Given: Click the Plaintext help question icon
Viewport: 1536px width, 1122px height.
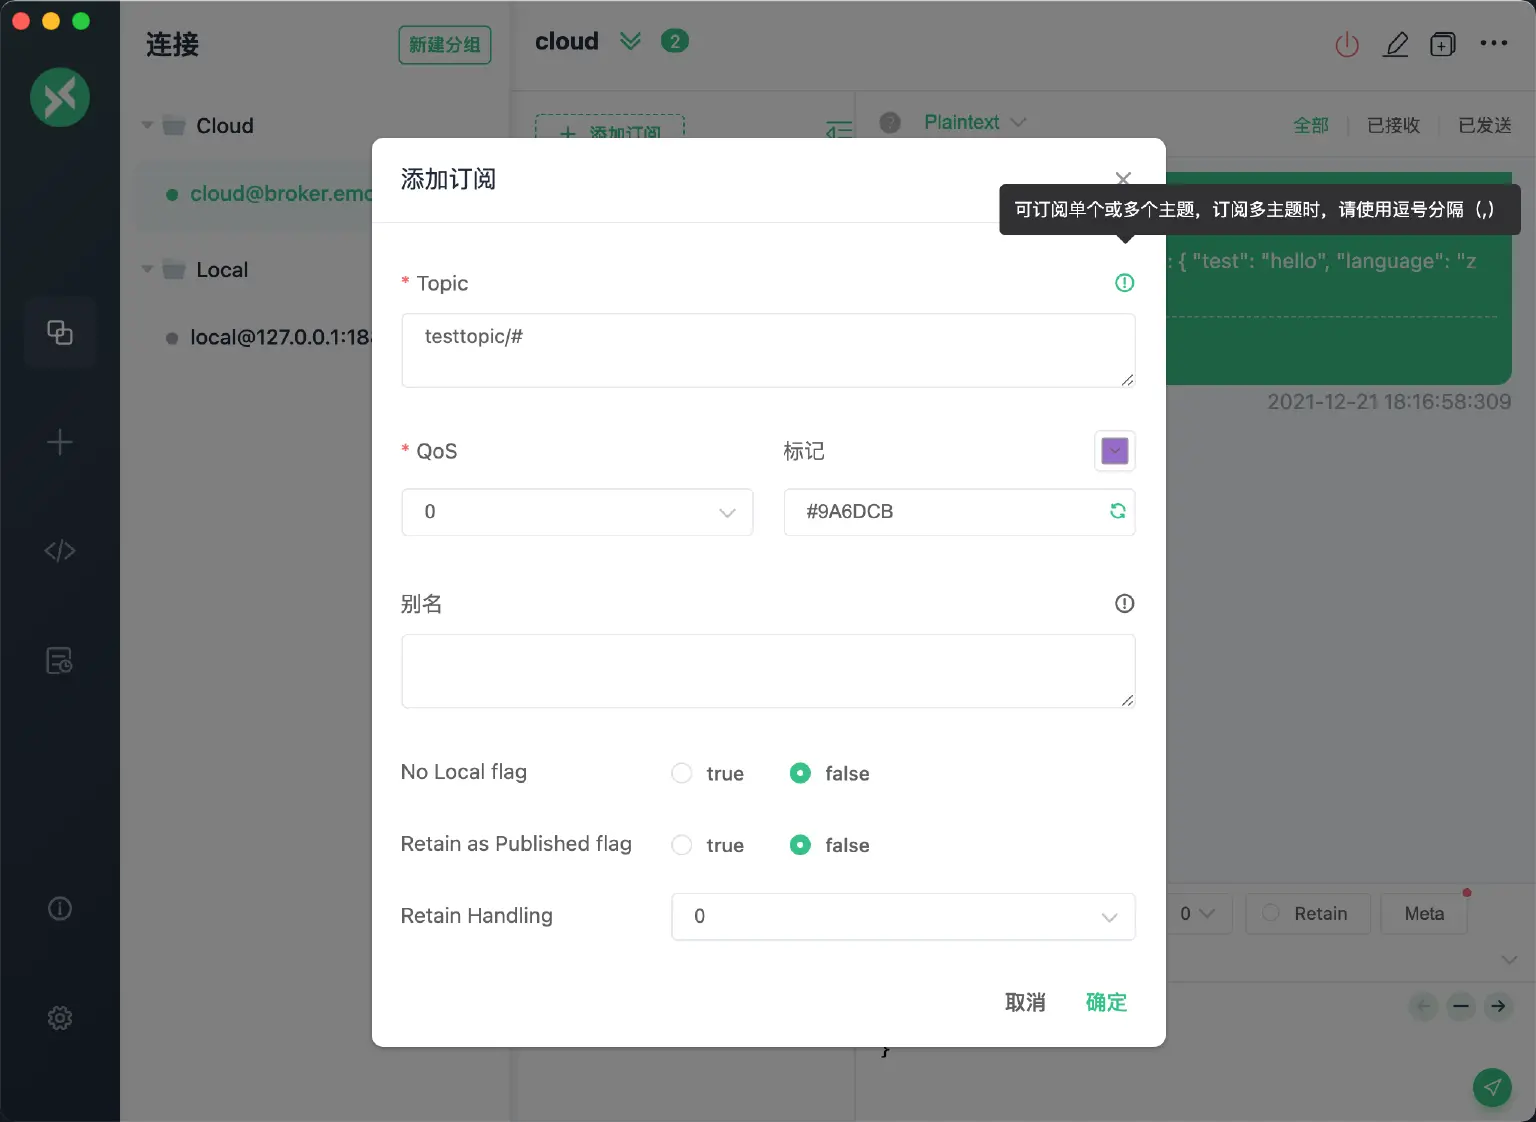Looking at the screenshot, I should coord(890,122).
